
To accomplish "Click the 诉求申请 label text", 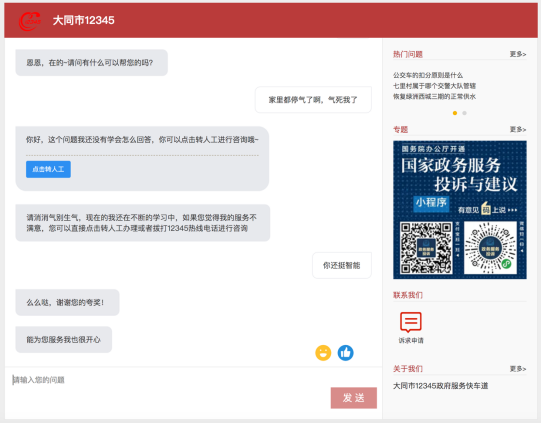I will click(x=411, y=341).
